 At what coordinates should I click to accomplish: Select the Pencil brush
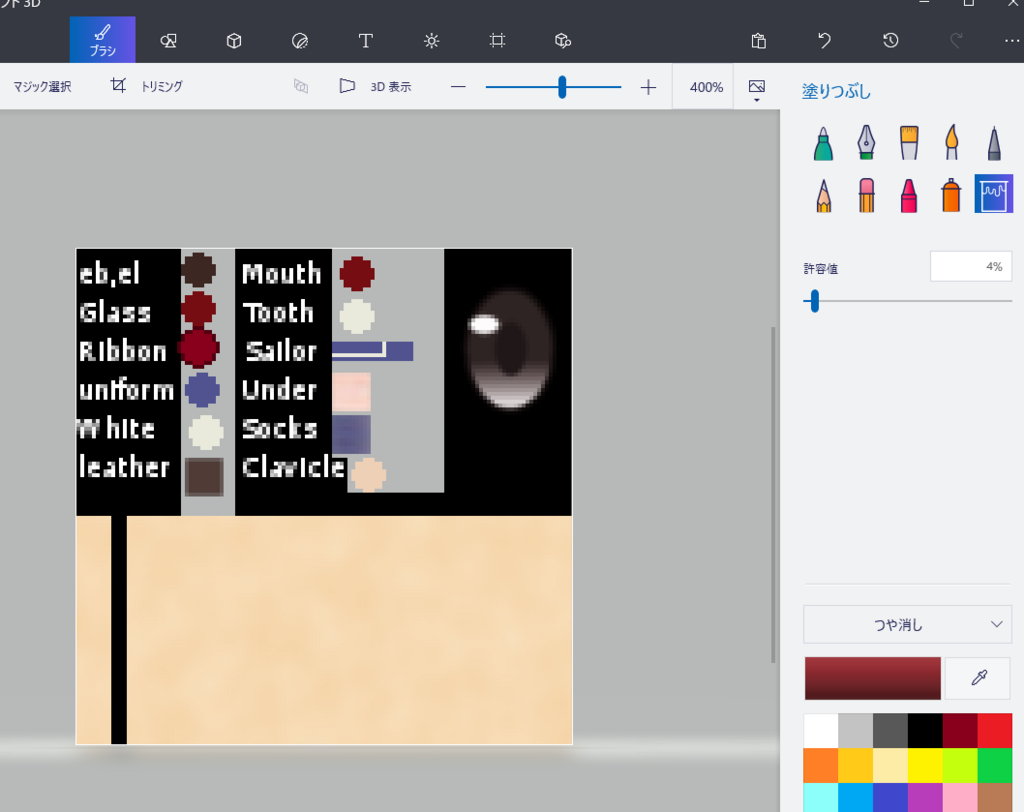click(x=824, y=195)
